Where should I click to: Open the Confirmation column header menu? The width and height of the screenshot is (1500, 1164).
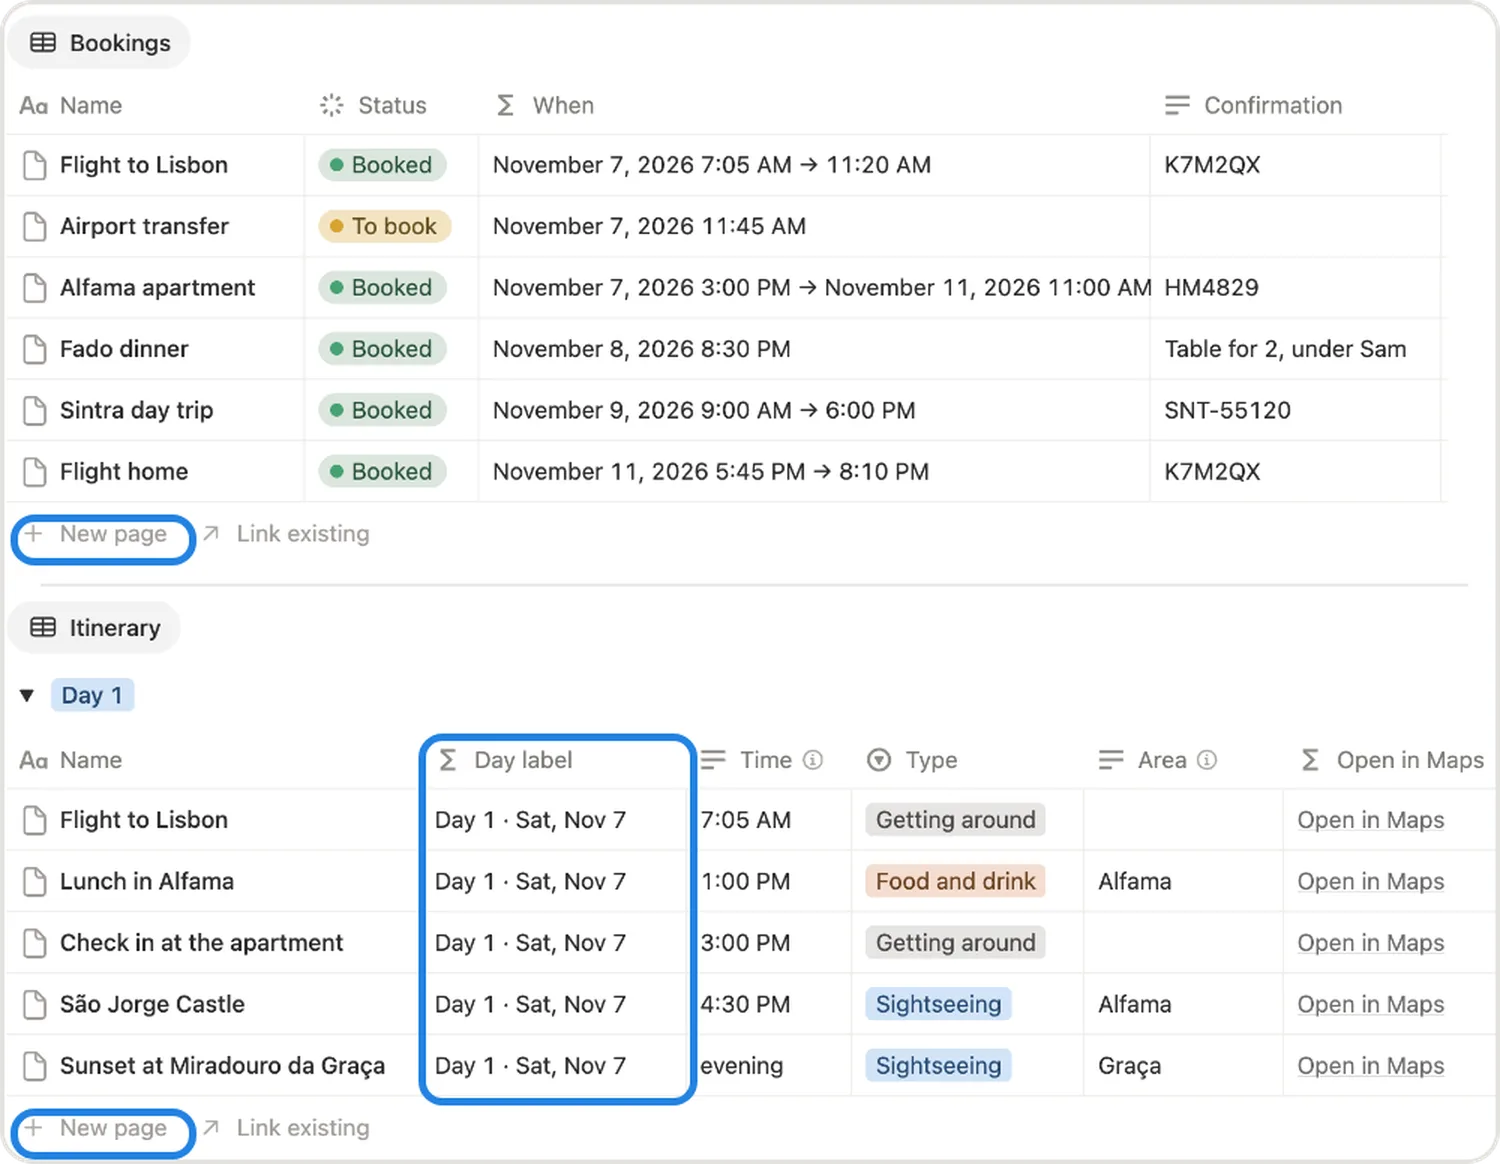click(1254, 105)
